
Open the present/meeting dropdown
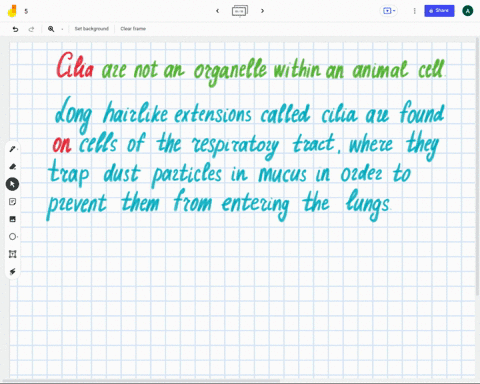tap(389, 11)
